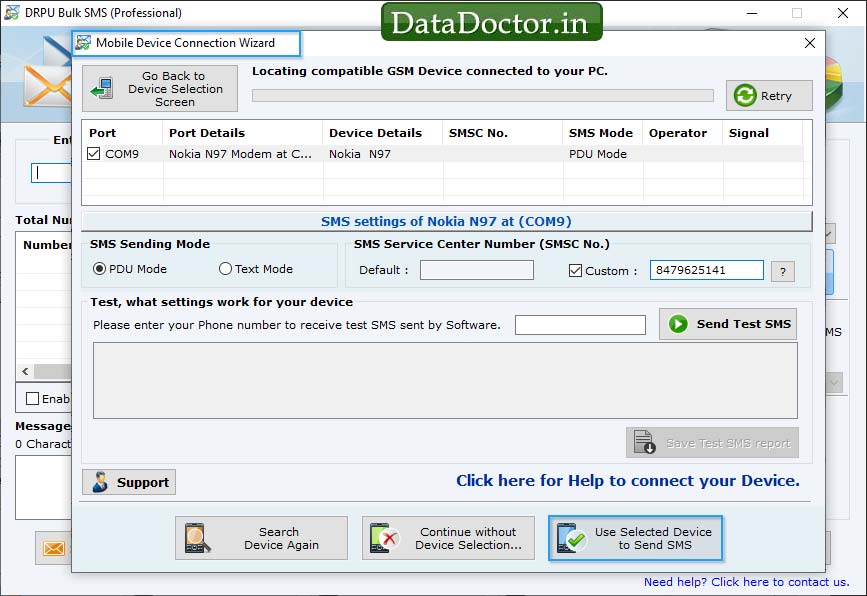
Task: Click the test SMS result text area
Action: point(445,380)
